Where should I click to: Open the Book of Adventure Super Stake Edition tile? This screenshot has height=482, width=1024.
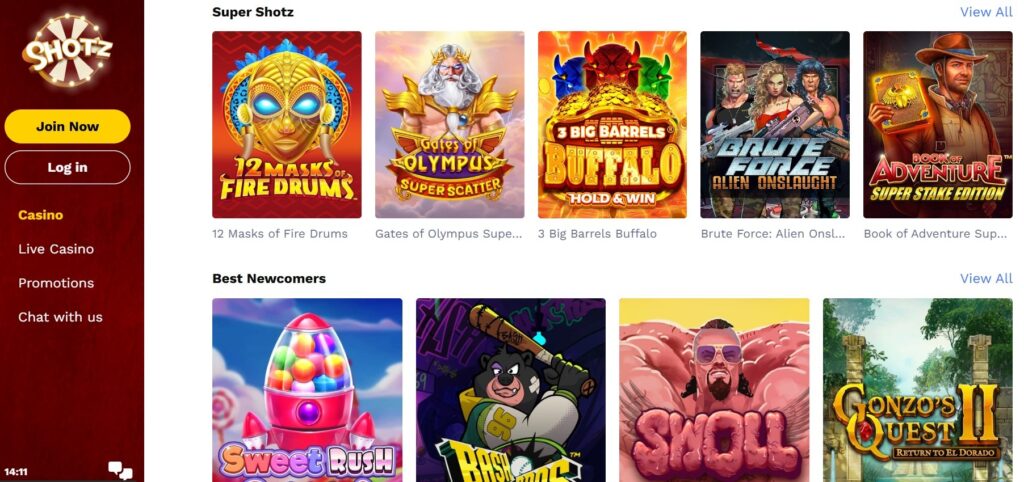(x=938, y=125)
